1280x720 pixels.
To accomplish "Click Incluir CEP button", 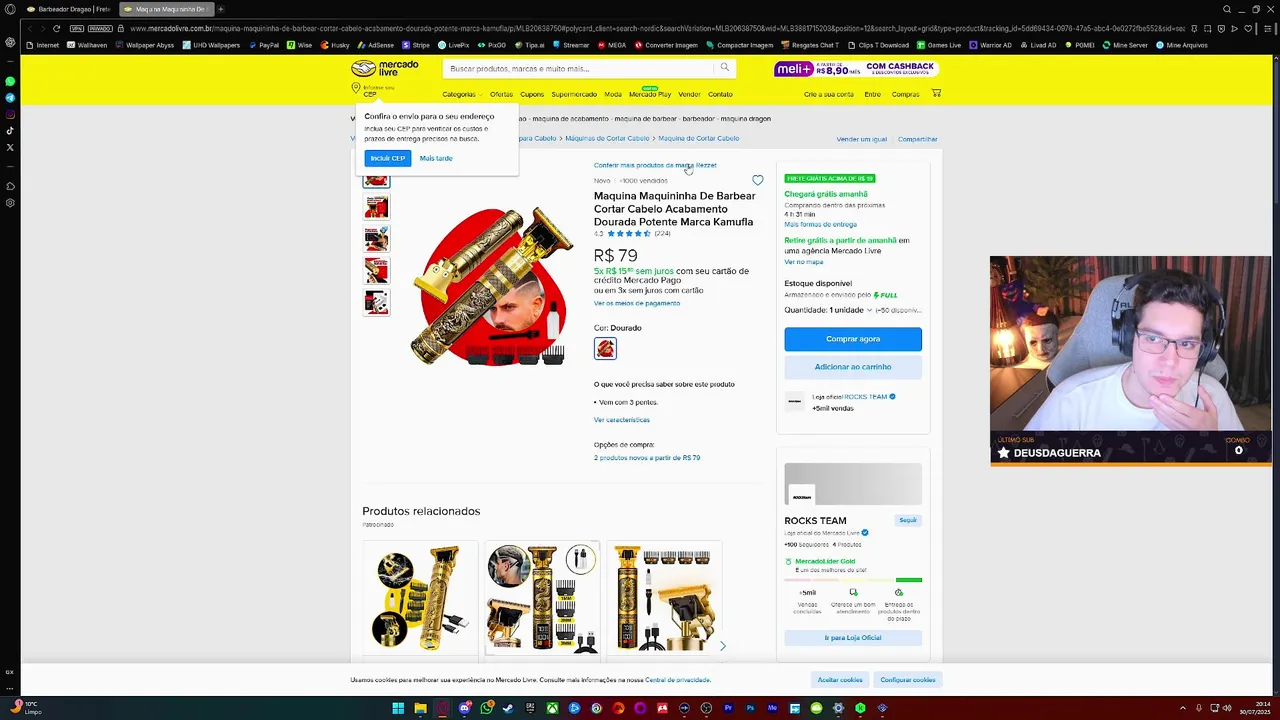I will pyautogui.click(x=387, y=158).
